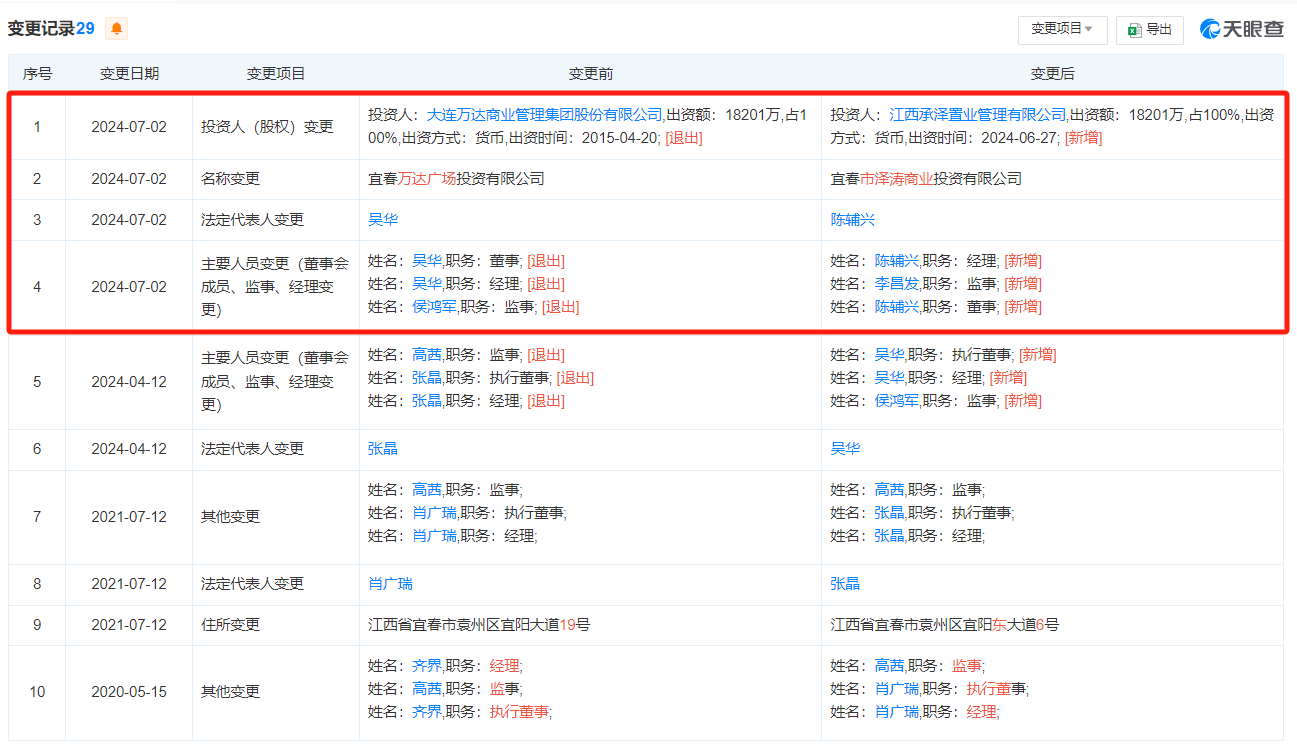Open the 变更项目 filter dropdown
Screen dimensions: 1297x747
[1062, 29]
